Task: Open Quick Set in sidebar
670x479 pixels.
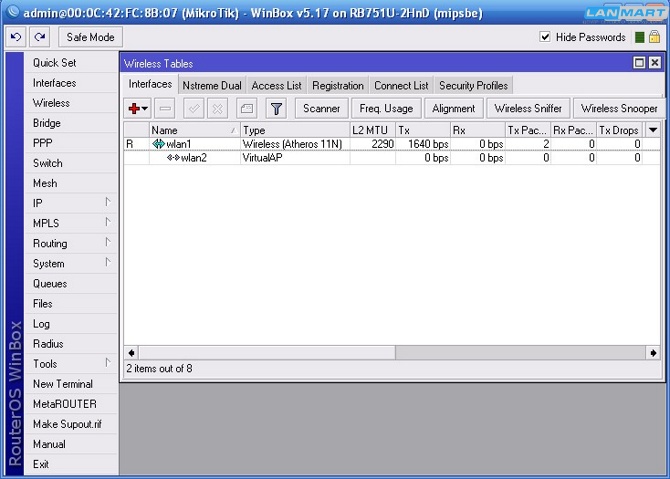Action: [71, 63]
